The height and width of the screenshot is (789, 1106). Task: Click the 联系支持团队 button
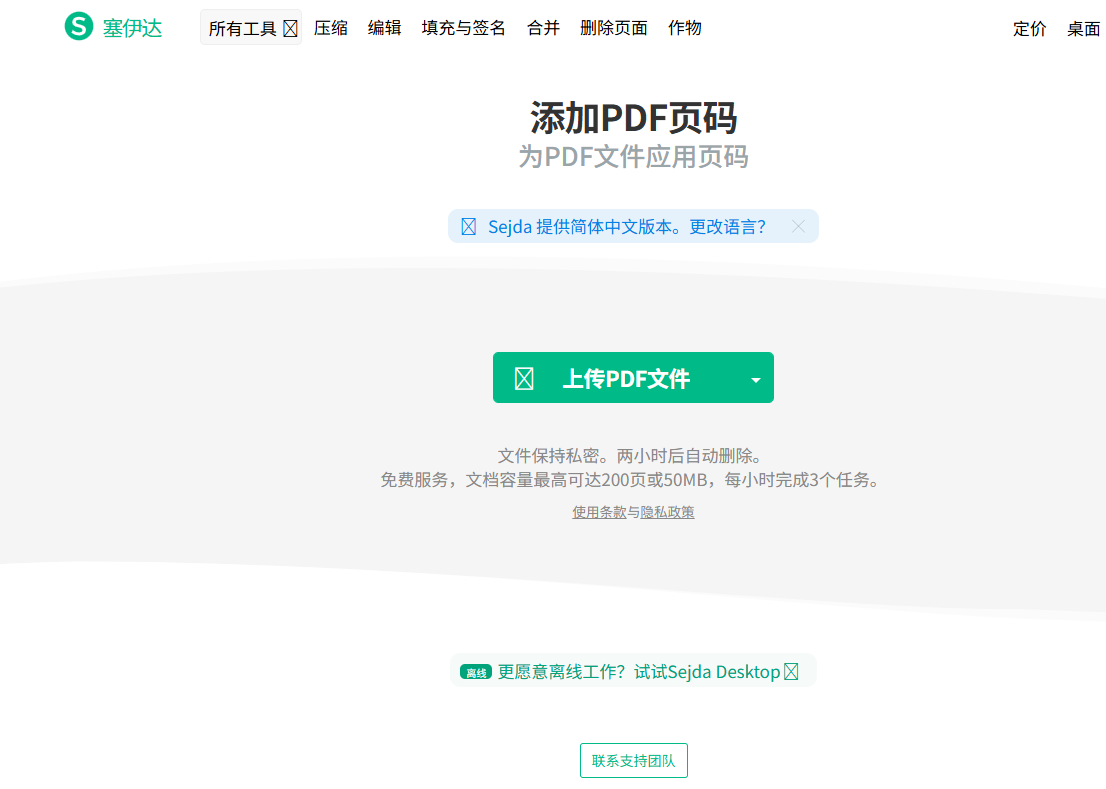tap(634, 761)
